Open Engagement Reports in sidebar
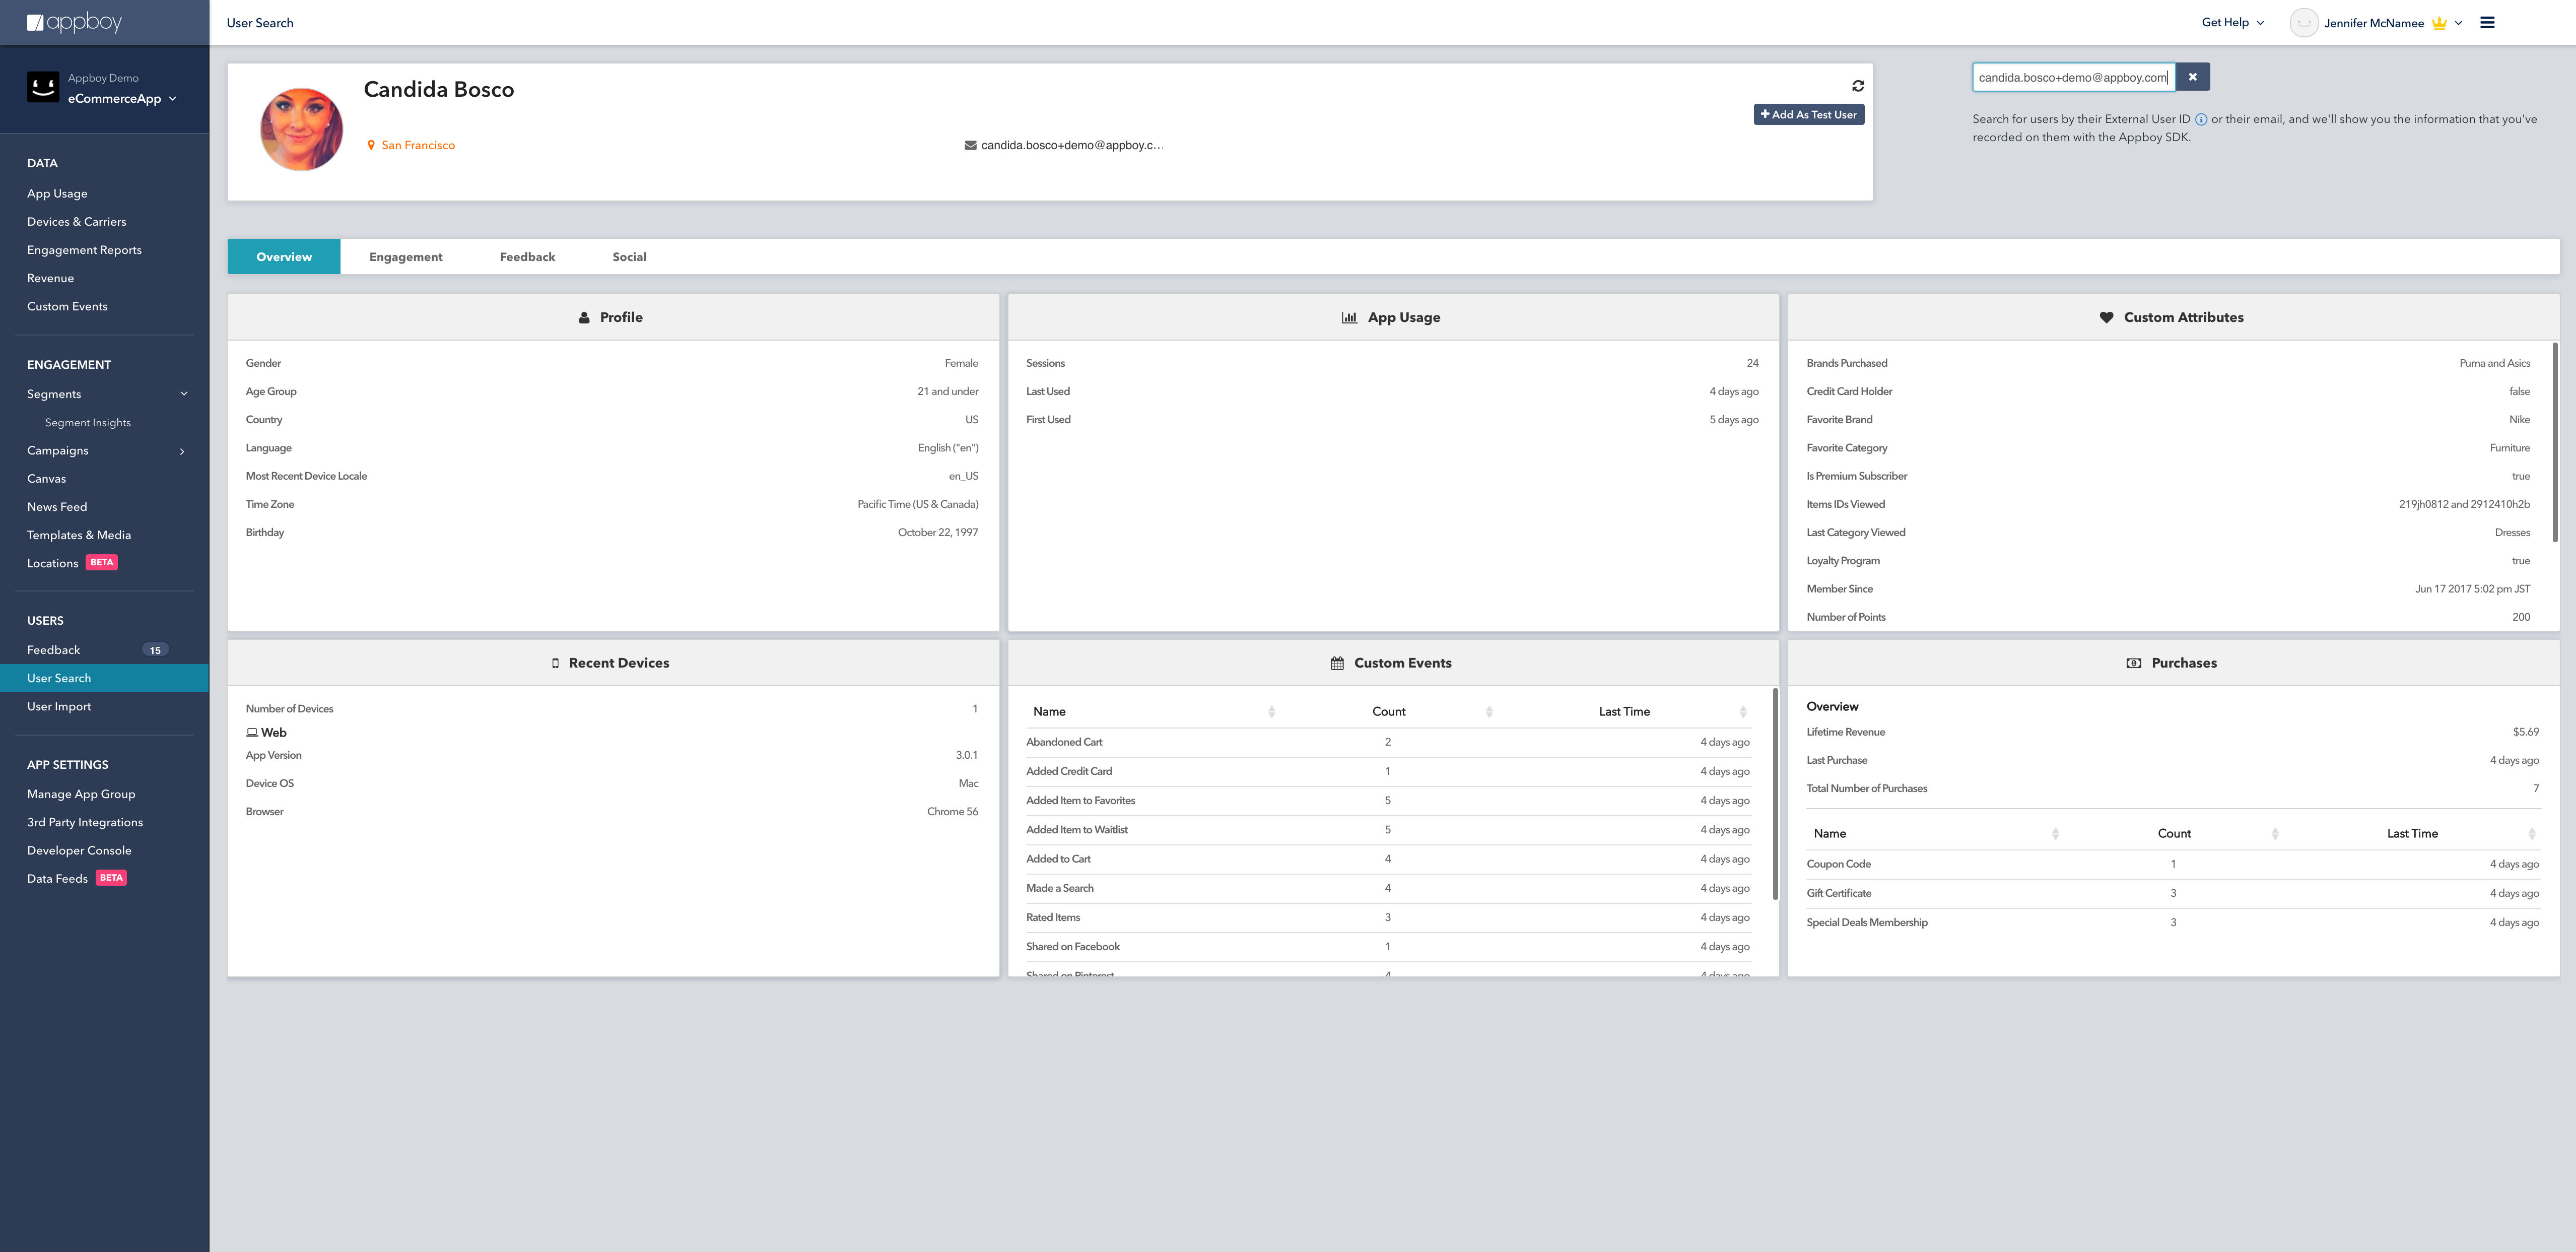The width and height of the screenshot is (2576, 1252). [x=84, y=250]
